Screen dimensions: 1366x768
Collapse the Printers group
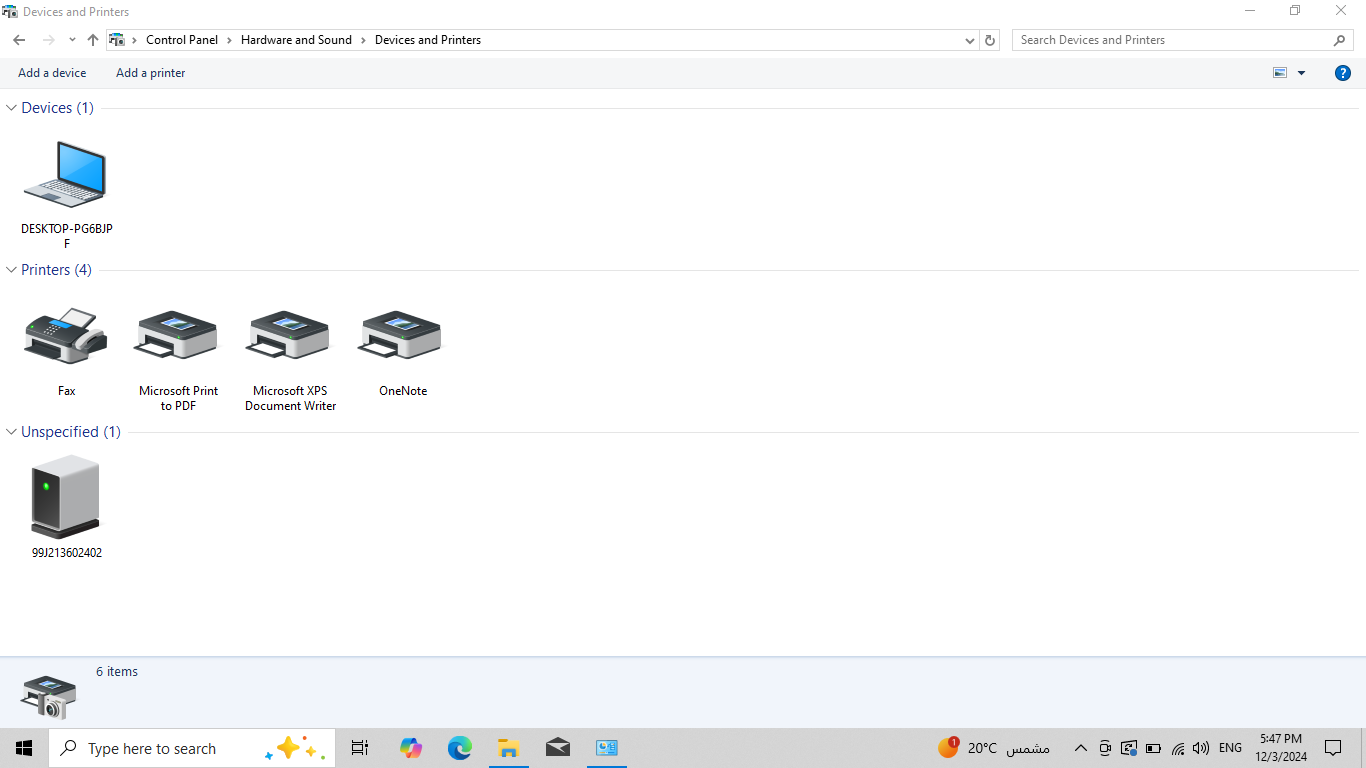pyautogui.click(x=12, y=270)
